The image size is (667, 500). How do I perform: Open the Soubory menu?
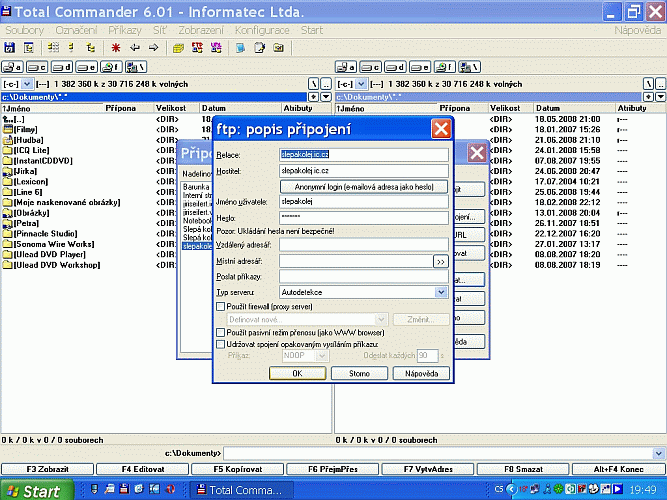[x=22, y=31]
